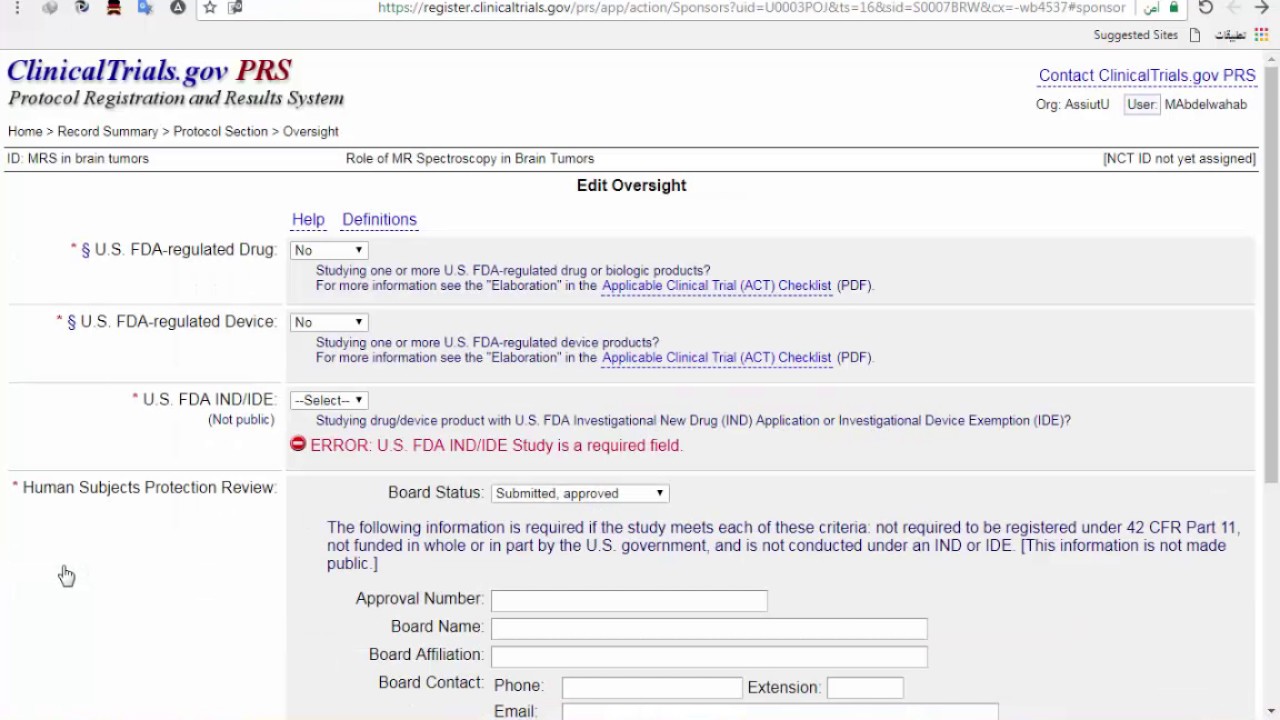Image resolution: width=1280 pixels, height=720 pixels.
Task: Click the 'MAbdelwahab' username text
Action: tap(1206, 104)
